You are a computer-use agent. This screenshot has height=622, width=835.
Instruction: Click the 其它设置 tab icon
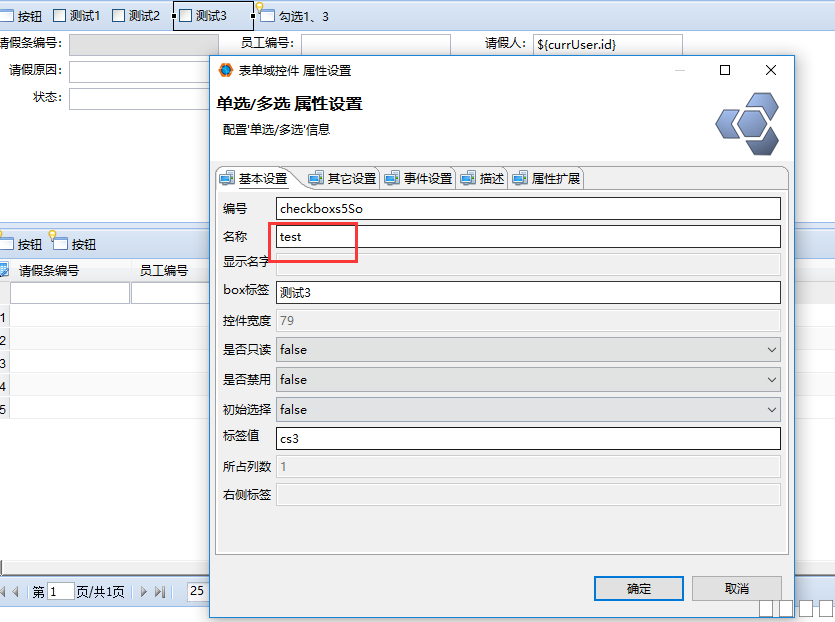(316, 179)
